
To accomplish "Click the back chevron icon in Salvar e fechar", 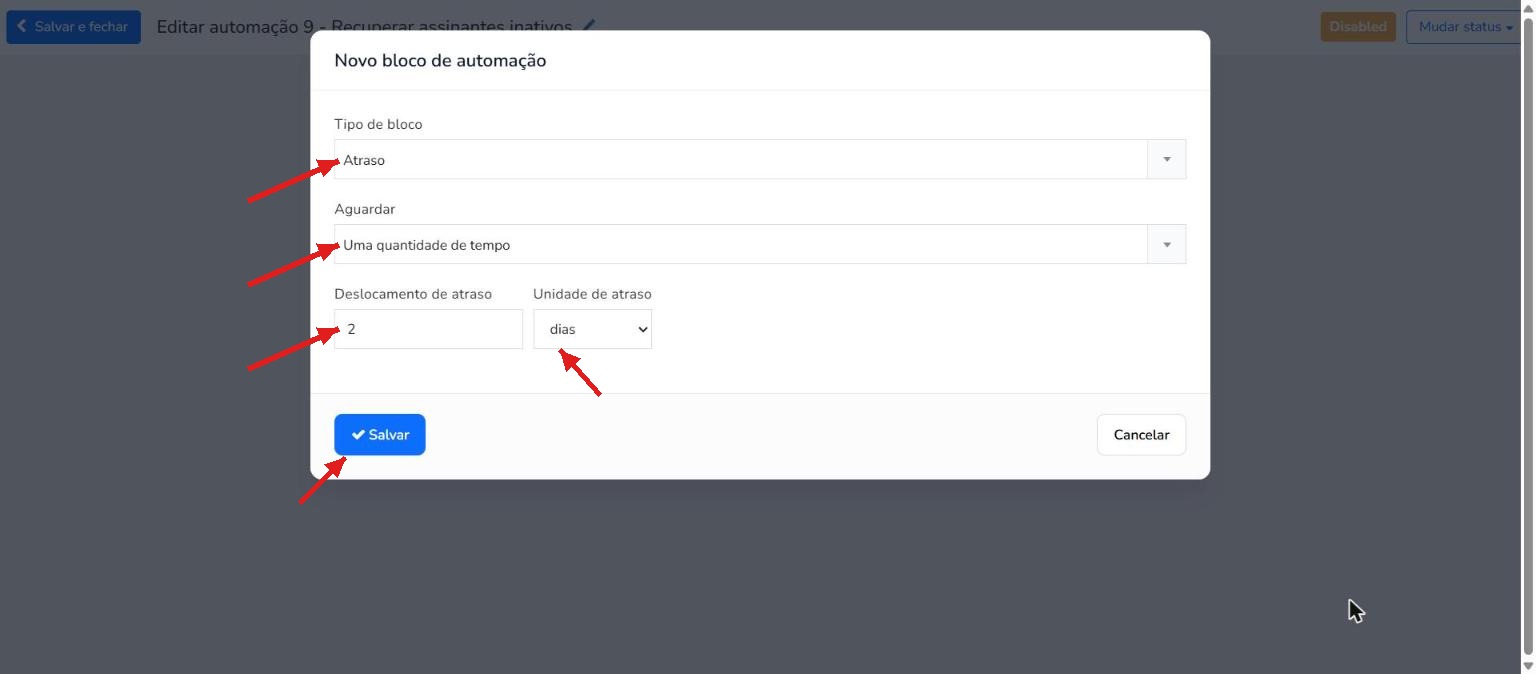I will [22, 26].
